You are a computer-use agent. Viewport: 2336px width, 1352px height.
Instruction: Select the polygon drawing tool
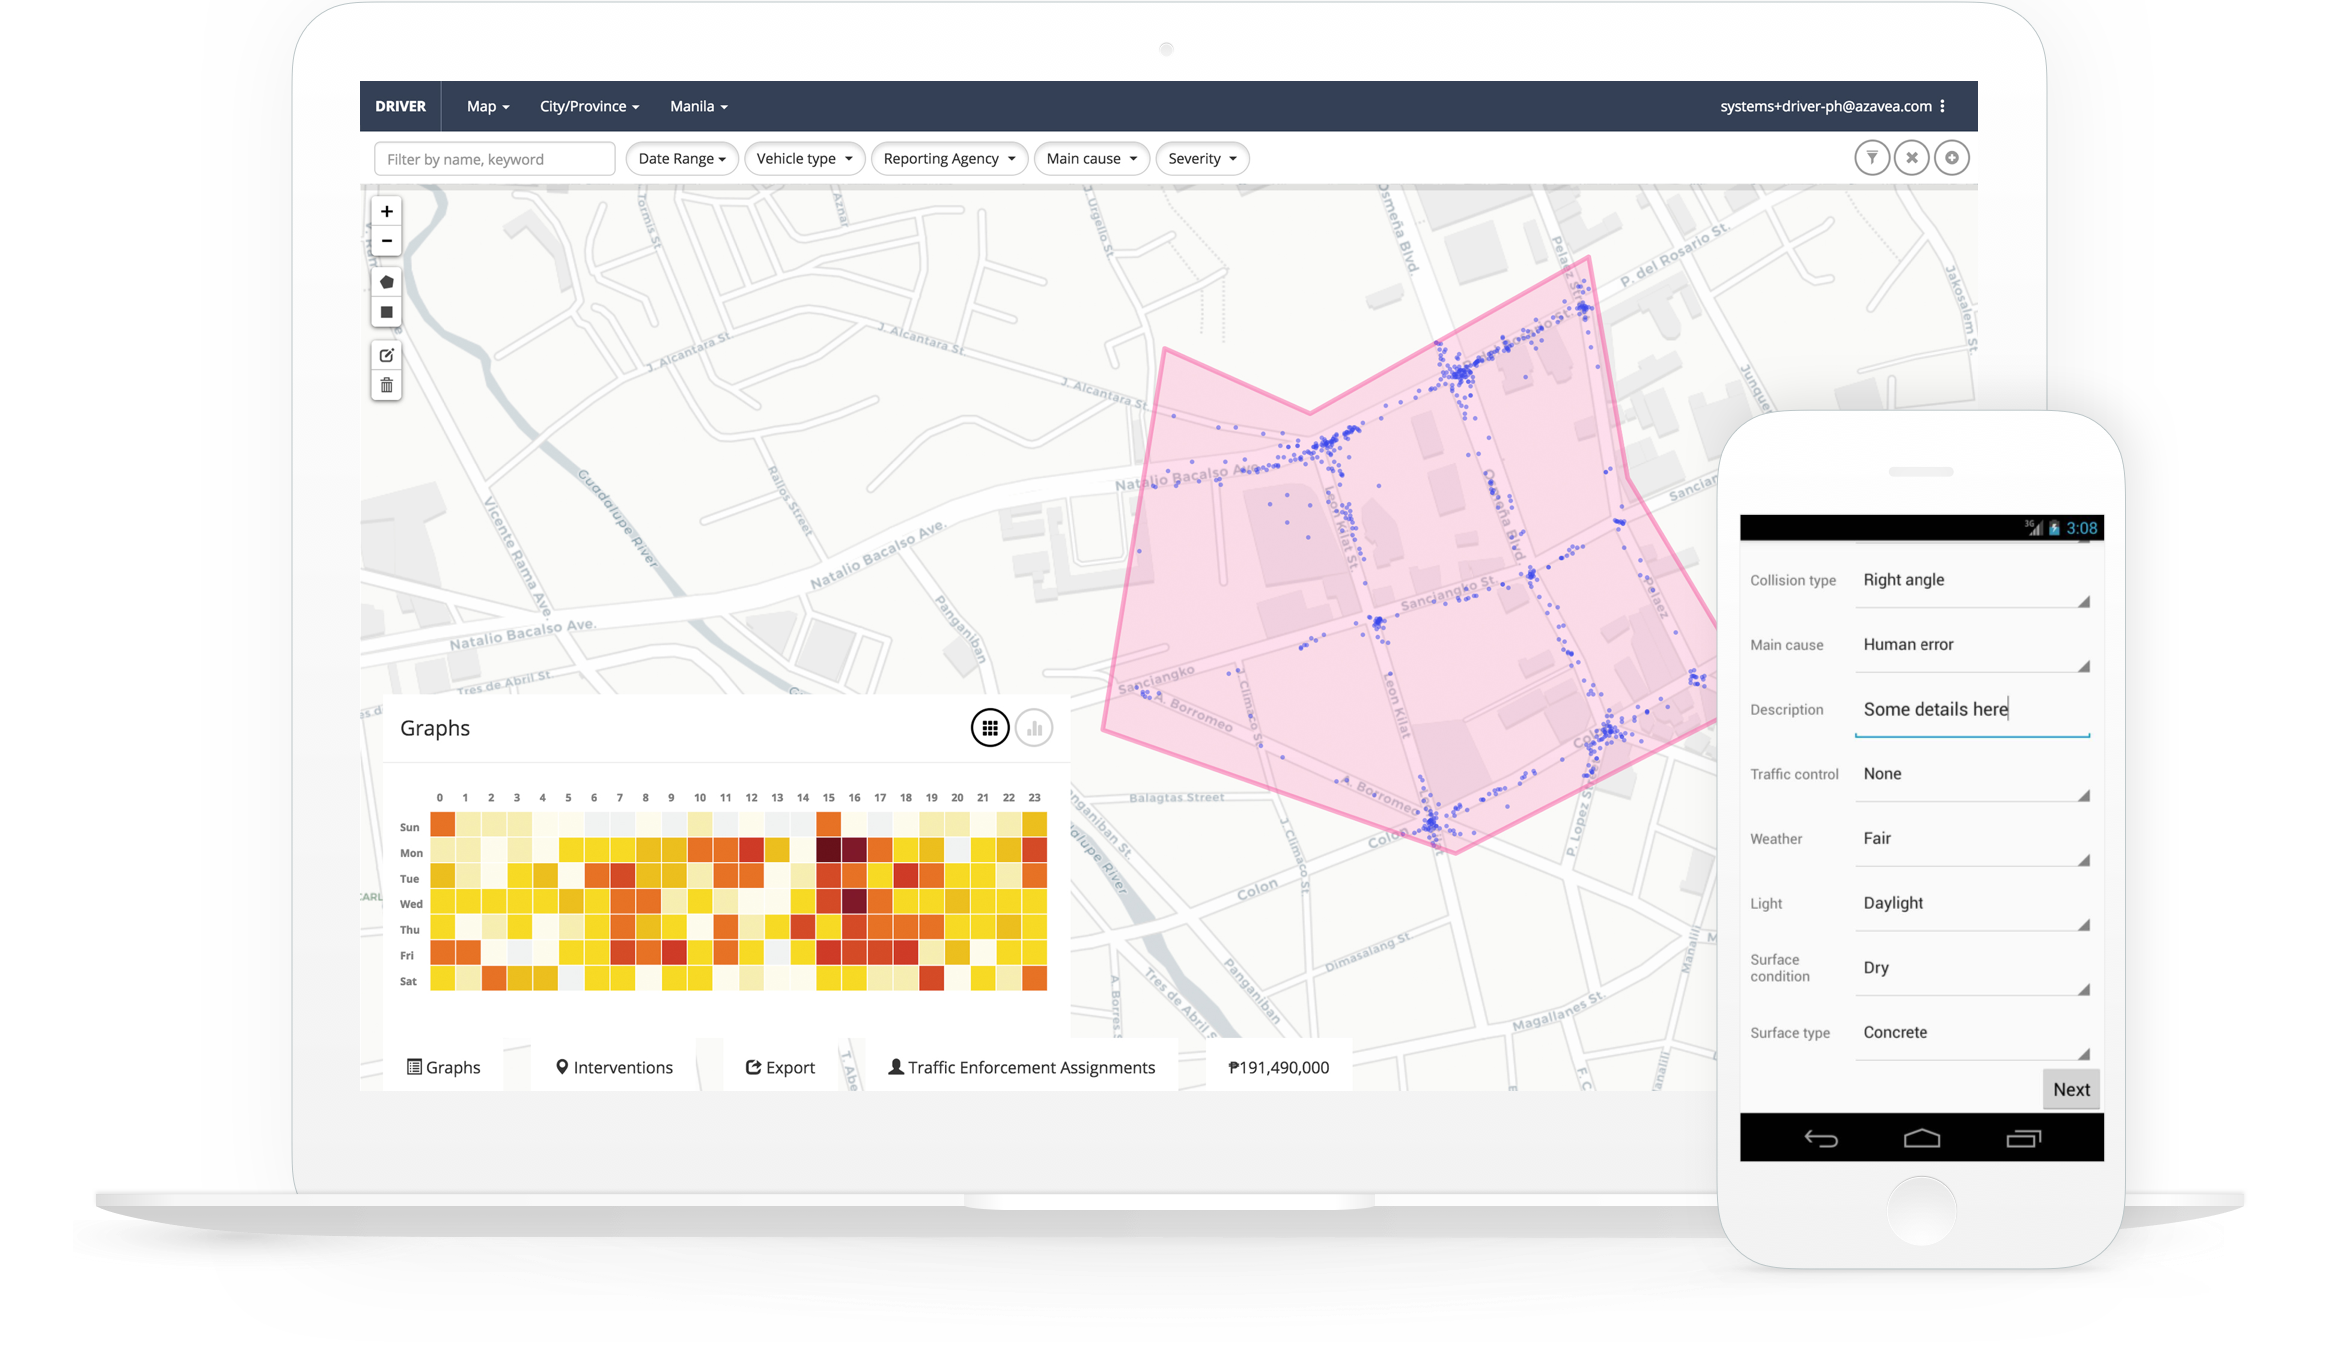[386, 282]
